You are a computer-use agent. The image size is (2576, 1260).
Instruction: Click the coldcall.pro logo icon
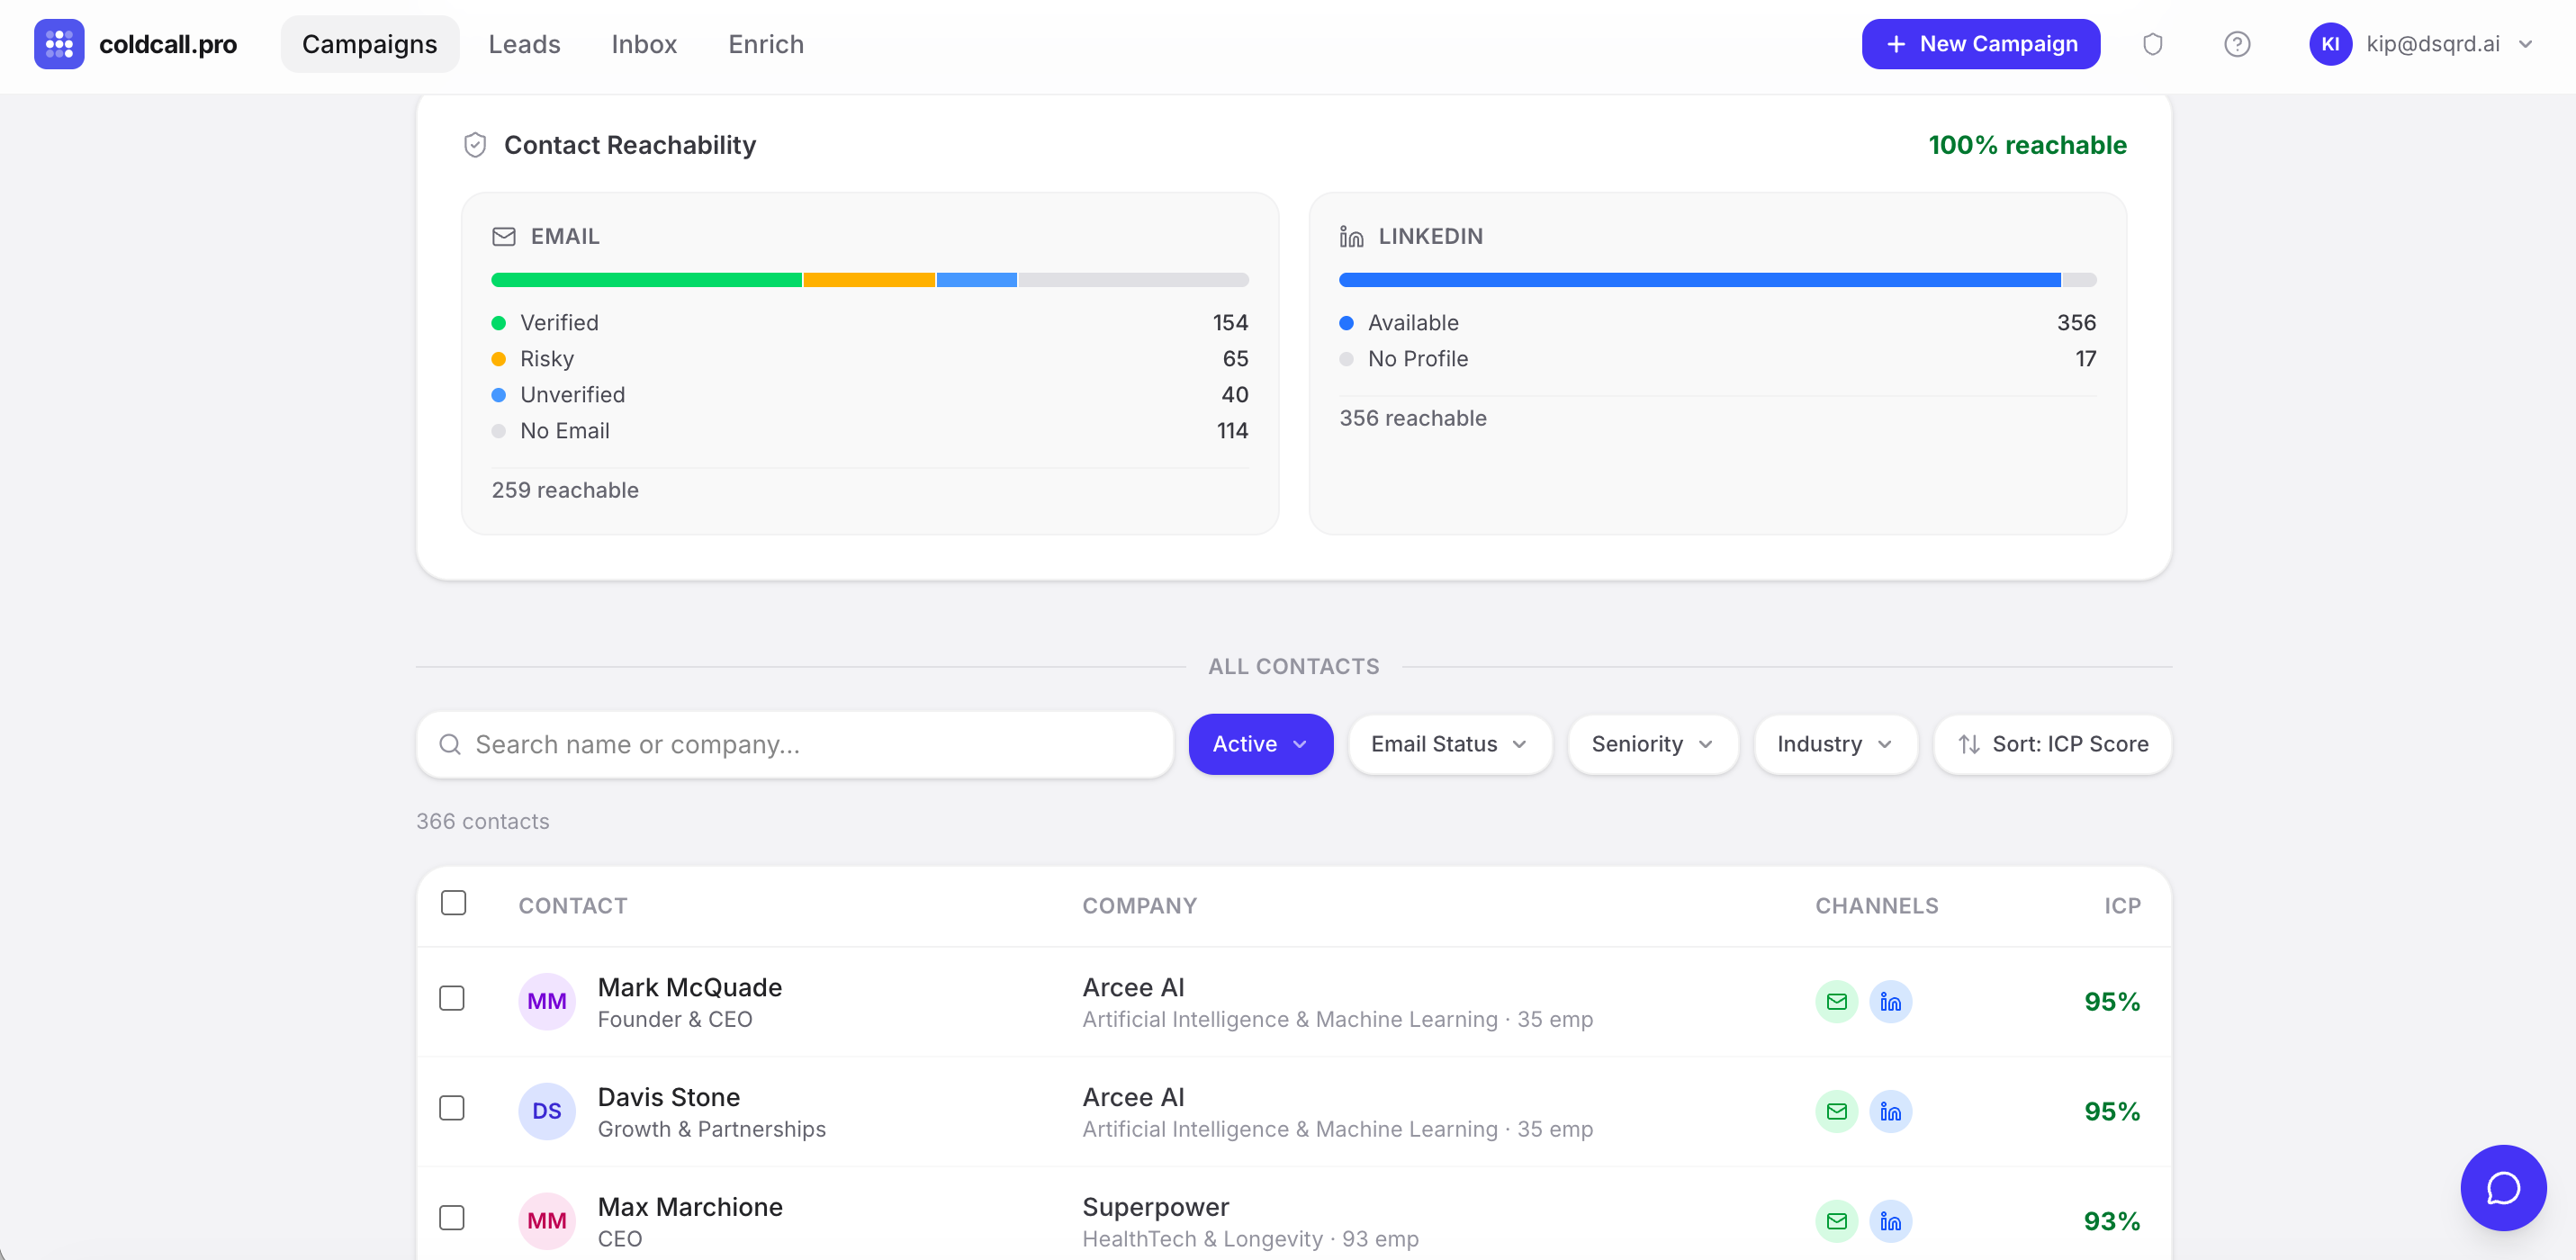click(59, 44)
